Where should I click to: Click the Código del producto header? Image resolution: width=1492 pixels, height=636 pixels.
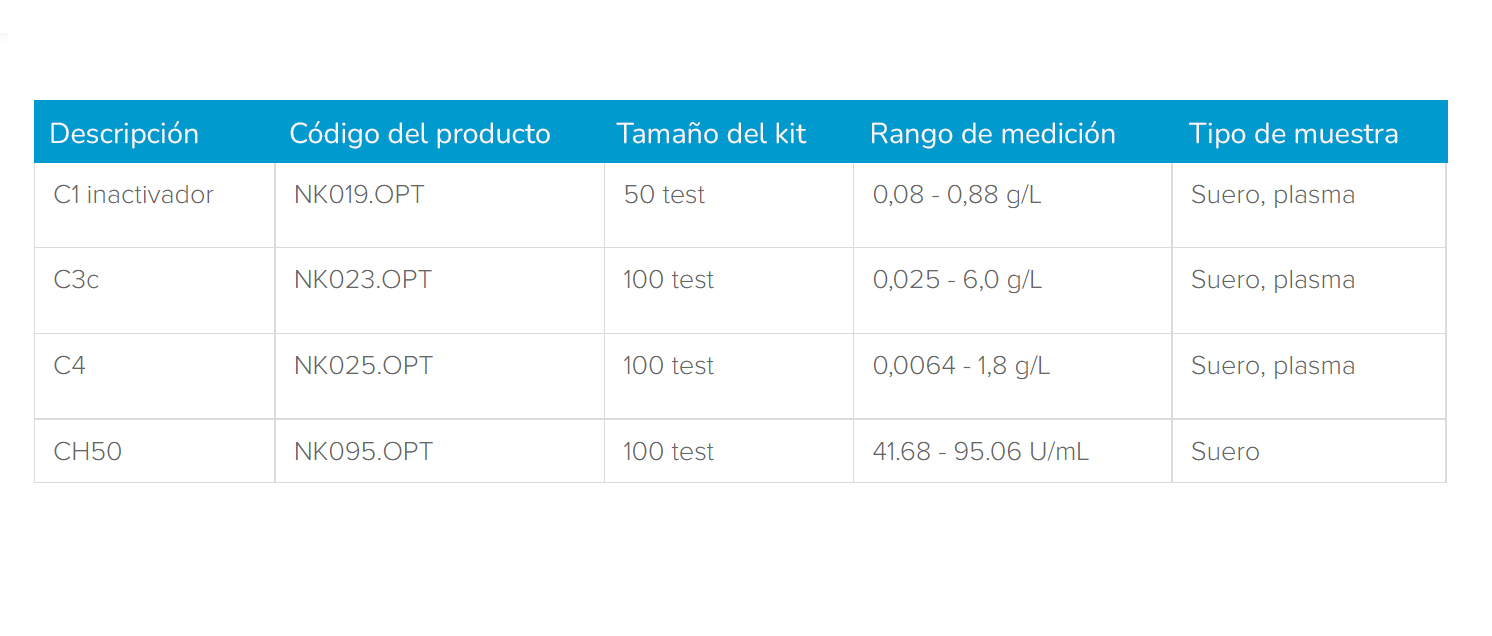[420, 134]
